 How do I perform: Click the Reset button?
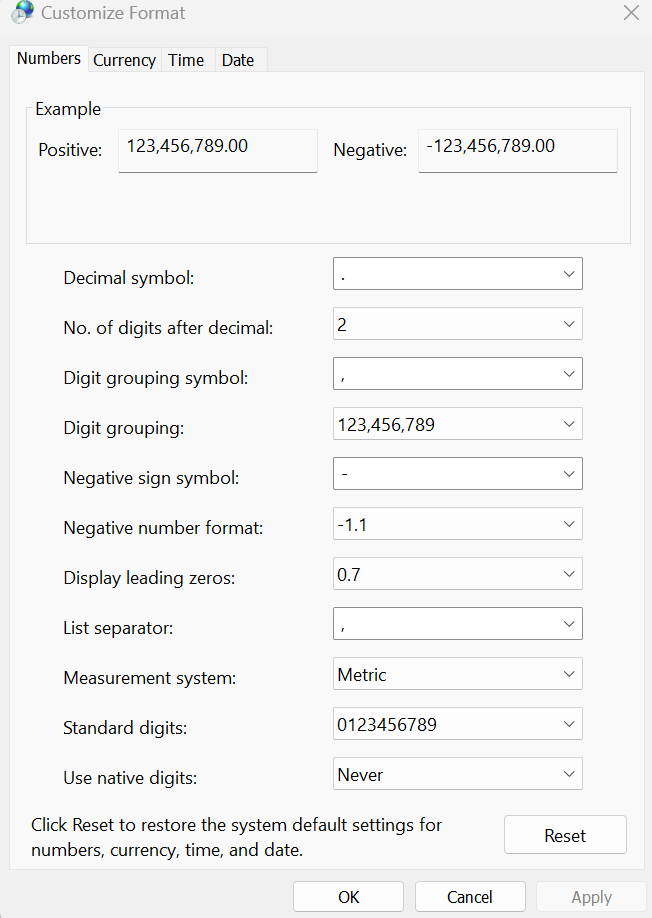tap(565, 834)
